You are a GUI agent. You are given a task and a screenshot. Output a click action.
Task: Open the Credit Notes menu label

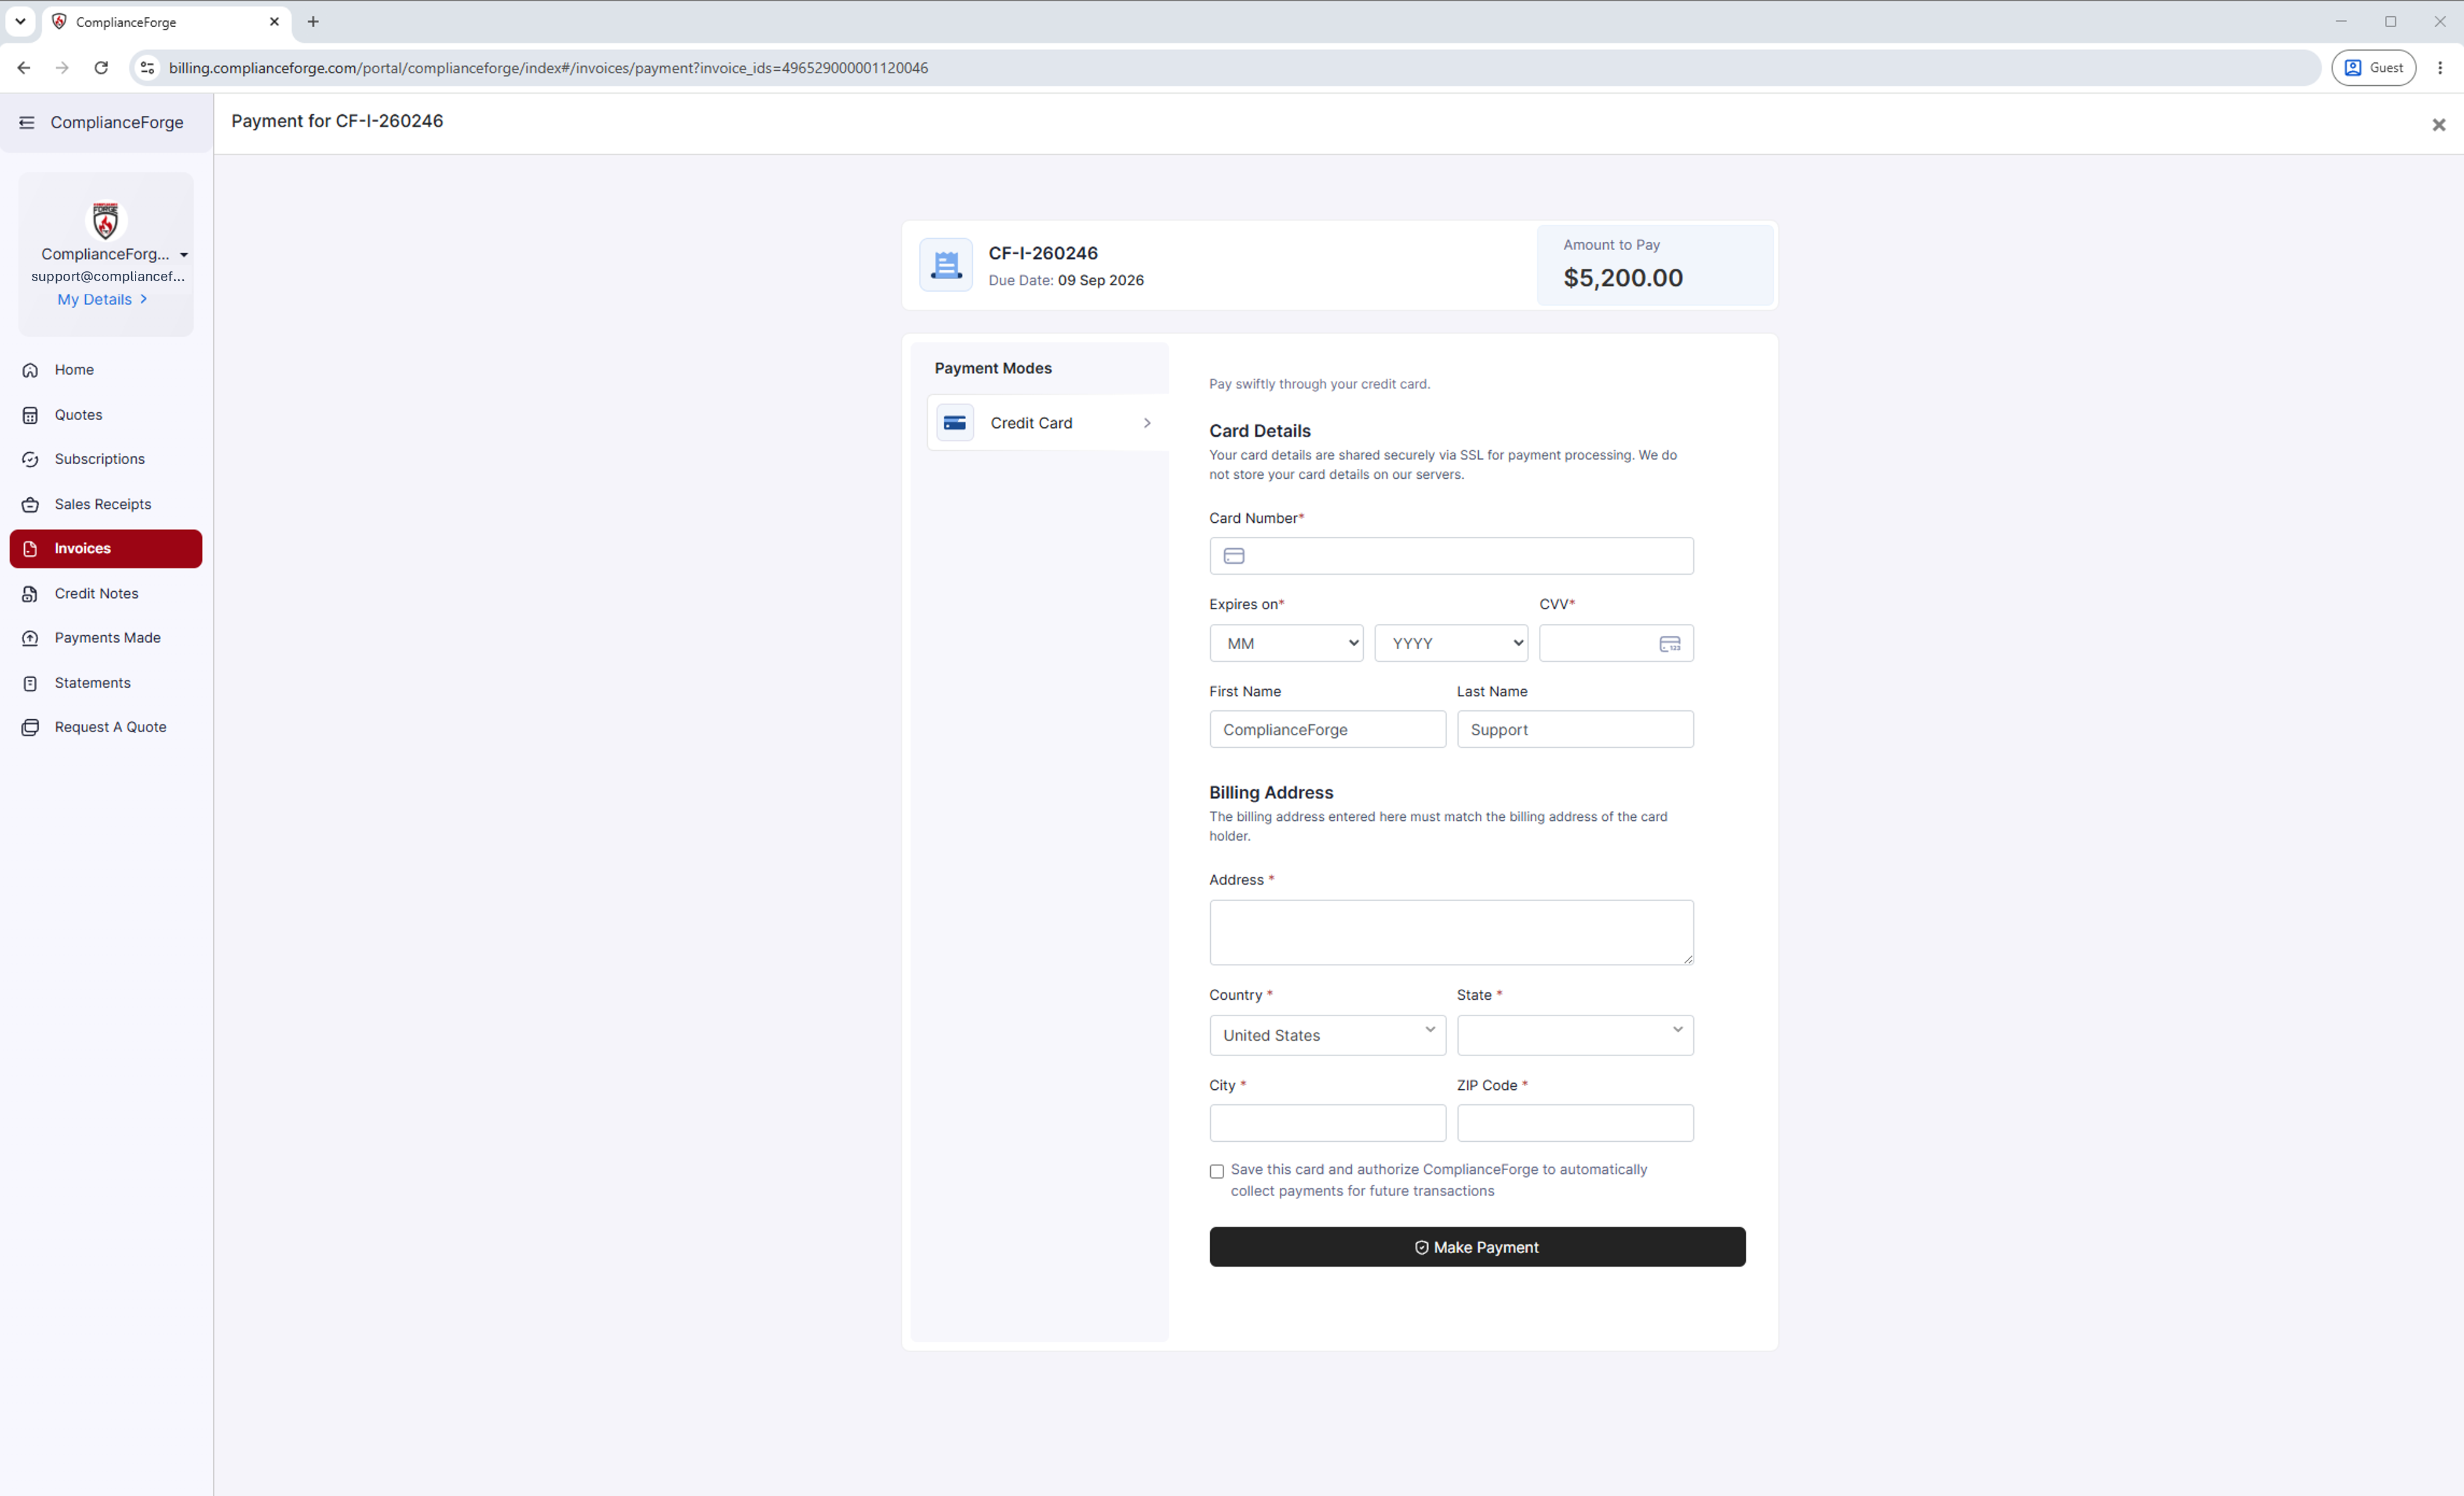point(96,593)
